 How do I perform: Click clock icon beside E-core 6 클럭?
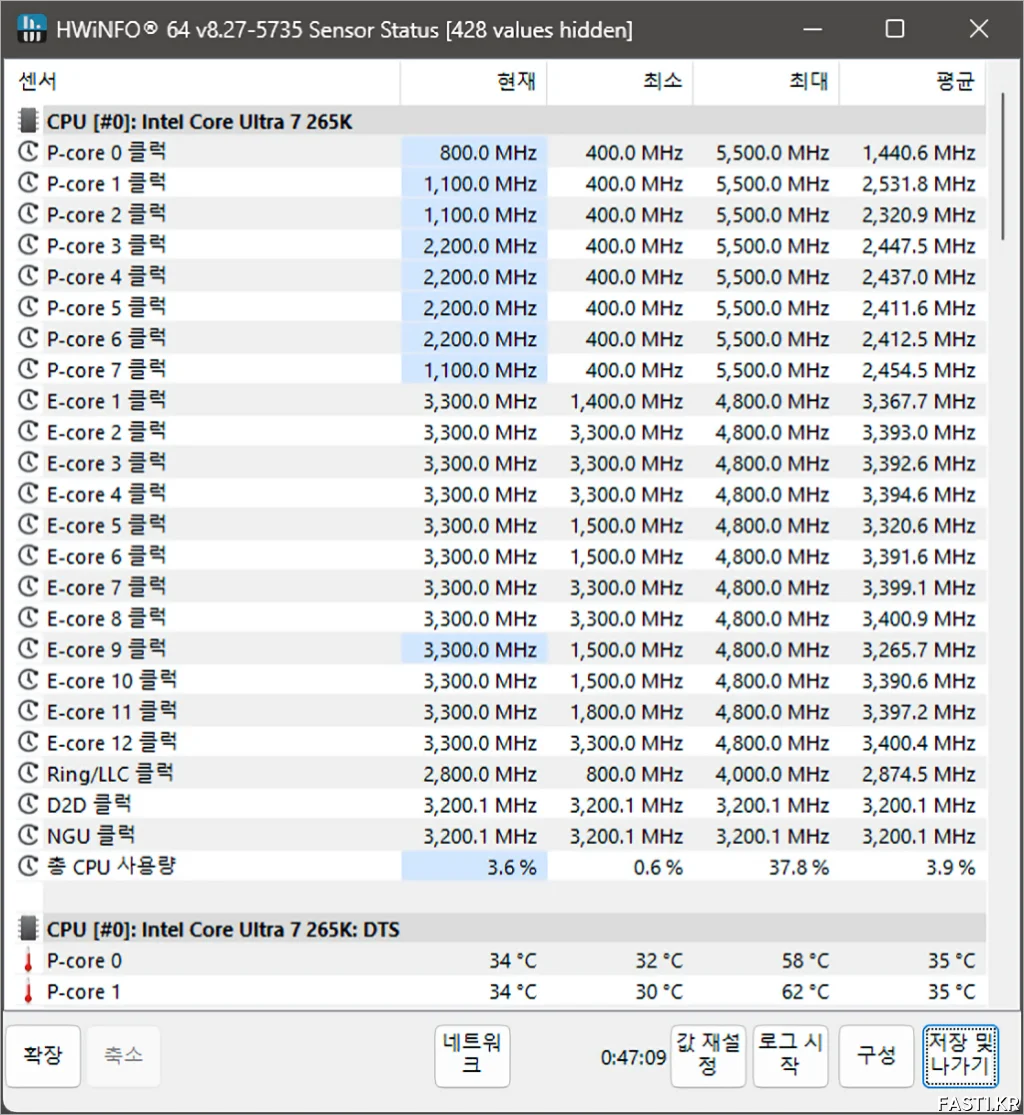(x=28, y=556)
